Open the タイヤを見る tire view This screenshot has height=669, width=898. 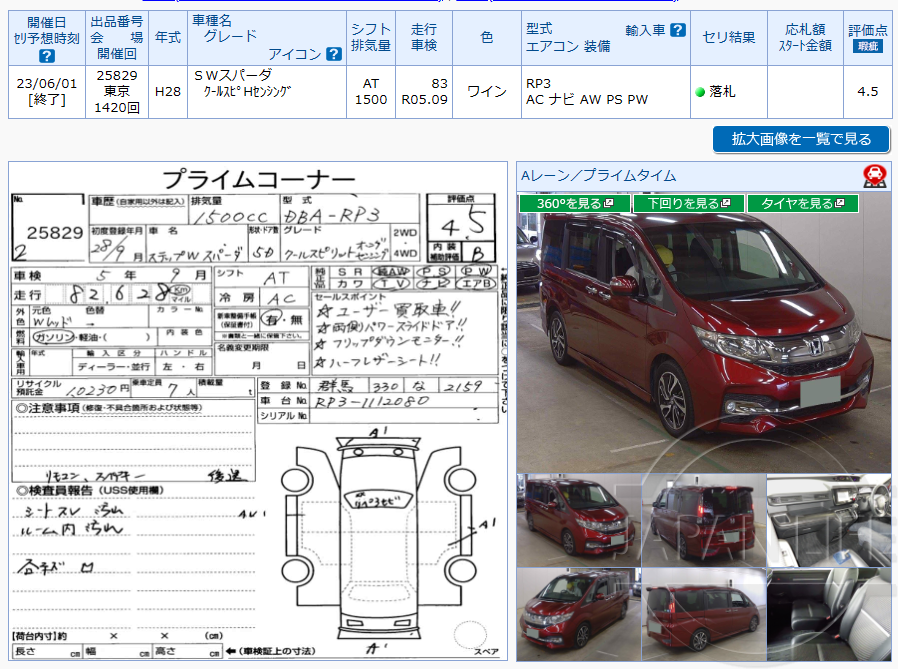[805, 202]
